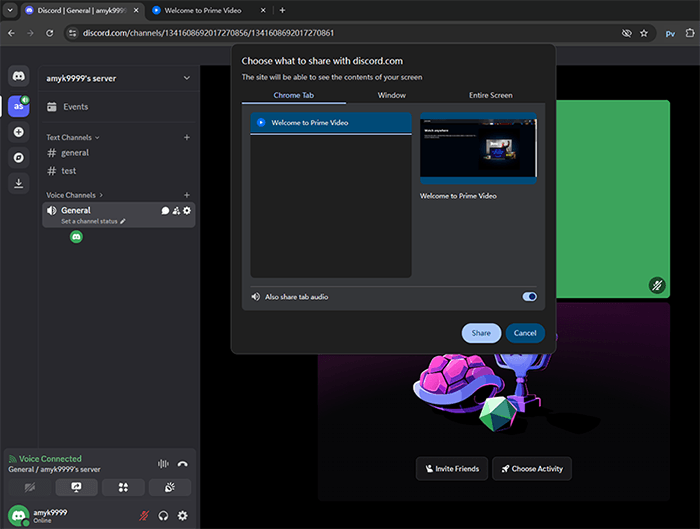The image size is (700, 529).
Task: Open third-party cookies eye icon
Action: click(x=627, y=33)
